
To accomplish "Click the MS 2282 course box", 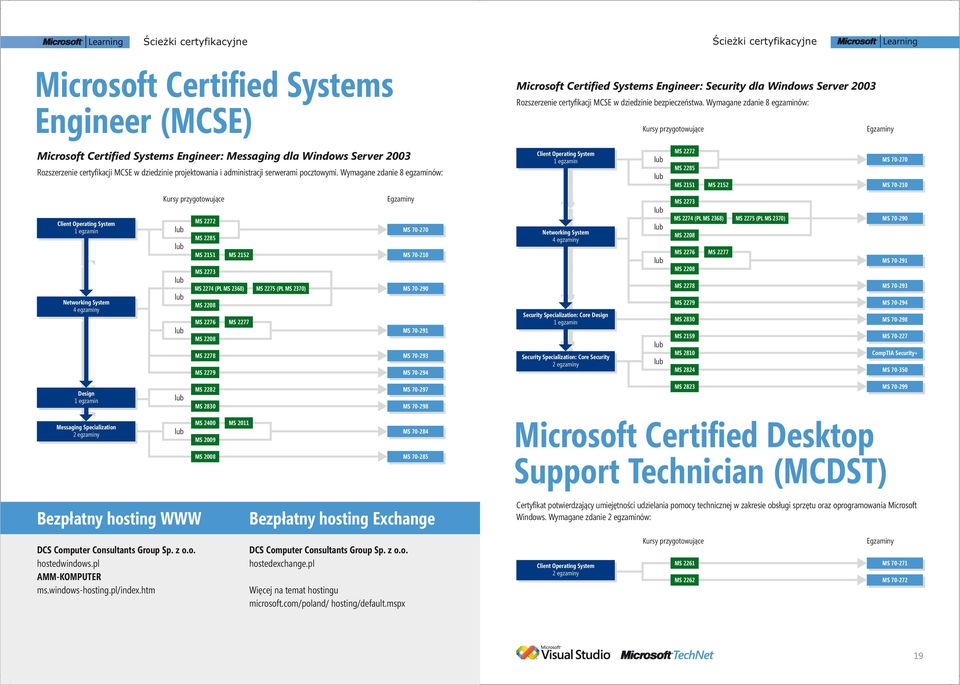I will pyautogui.click(x=205, y=389).
